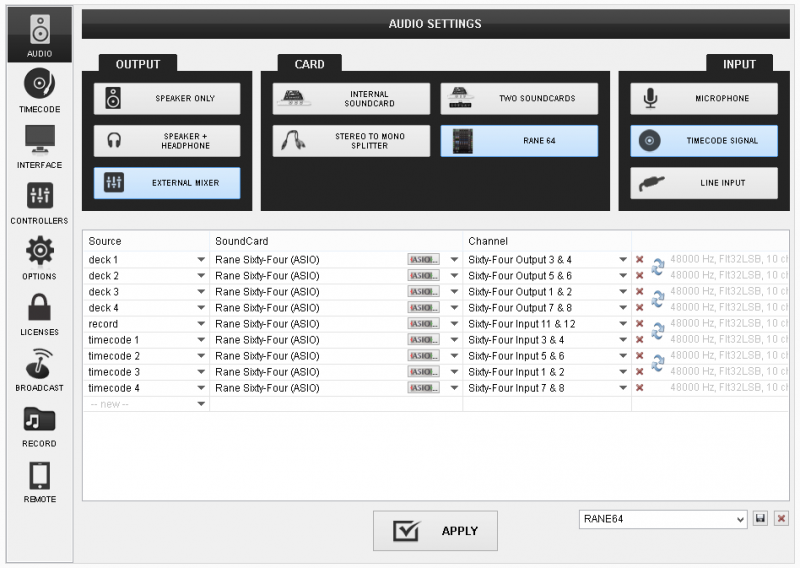Image resolution: width=800 pixels, height=568 pixels.
Task: Remove the timecode 1 row
Action: point(639,340)
